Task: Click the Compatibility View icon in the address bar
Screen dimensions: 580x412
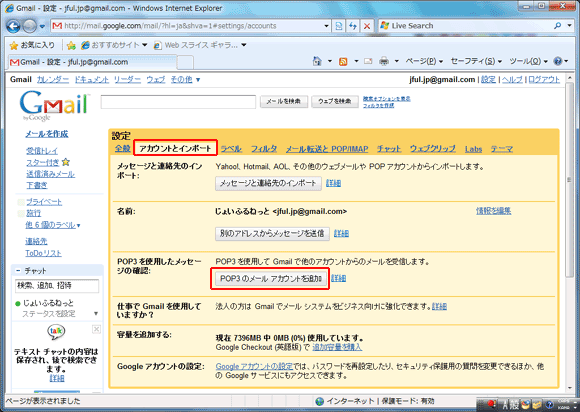Action: (338, 26)
